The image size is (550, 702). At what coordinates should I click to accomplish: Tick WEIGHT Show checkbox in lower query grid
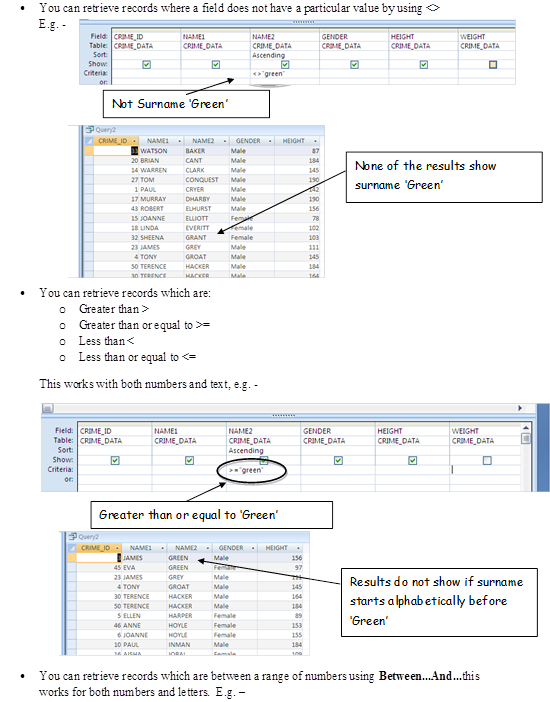pos(487,460)
